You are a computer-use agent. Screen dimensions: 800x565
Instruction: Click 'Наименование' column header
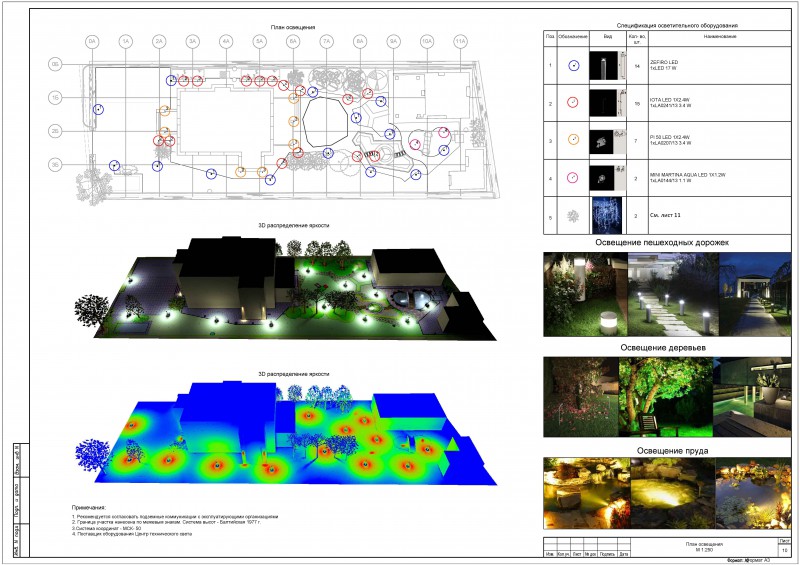[x=720, y=37]
